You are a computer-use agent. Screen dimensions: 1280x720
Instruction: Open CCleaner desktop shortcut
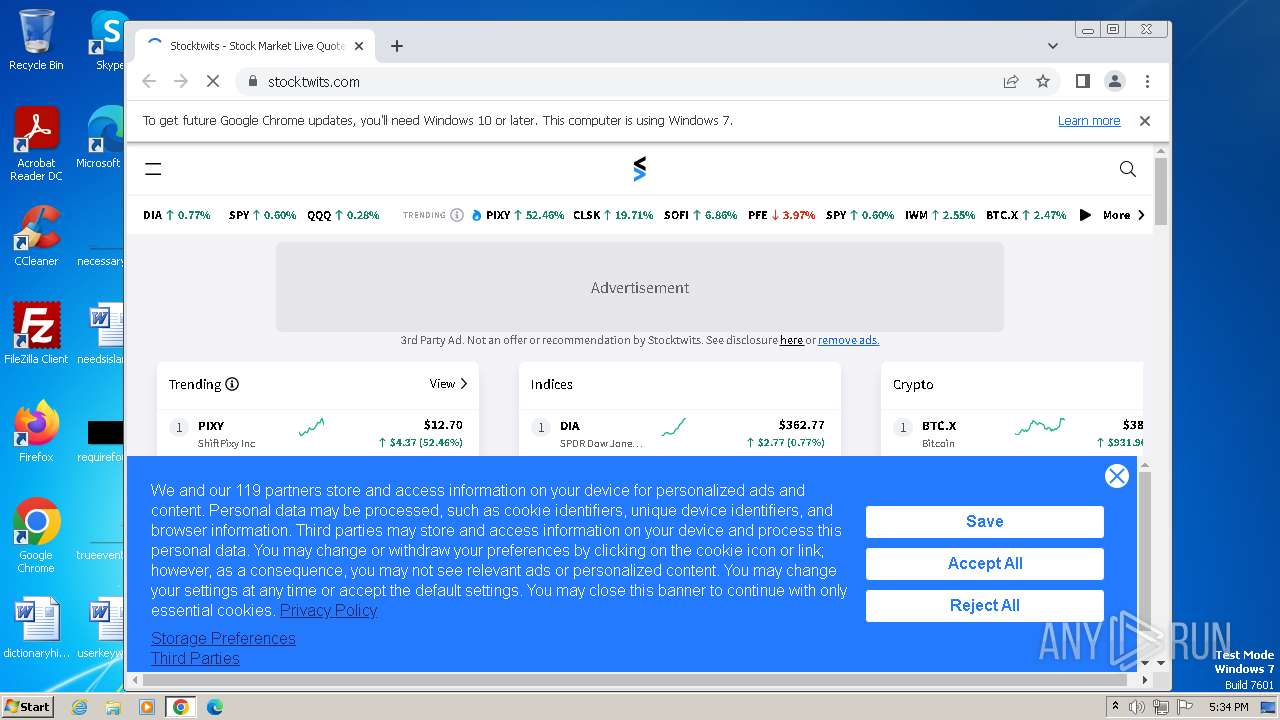click(36, 236)
